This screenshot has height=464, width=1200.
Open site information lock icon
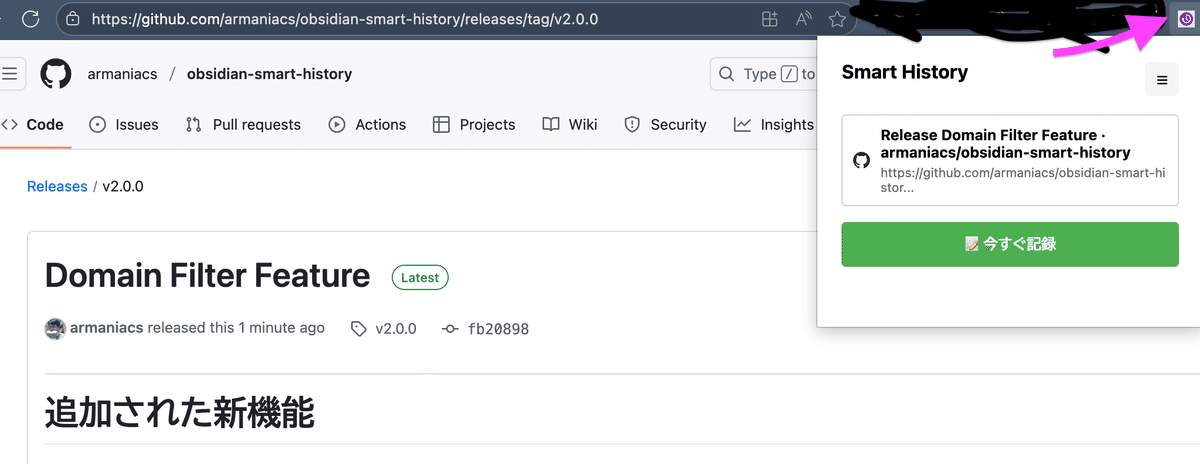click(x=72, y=19)
